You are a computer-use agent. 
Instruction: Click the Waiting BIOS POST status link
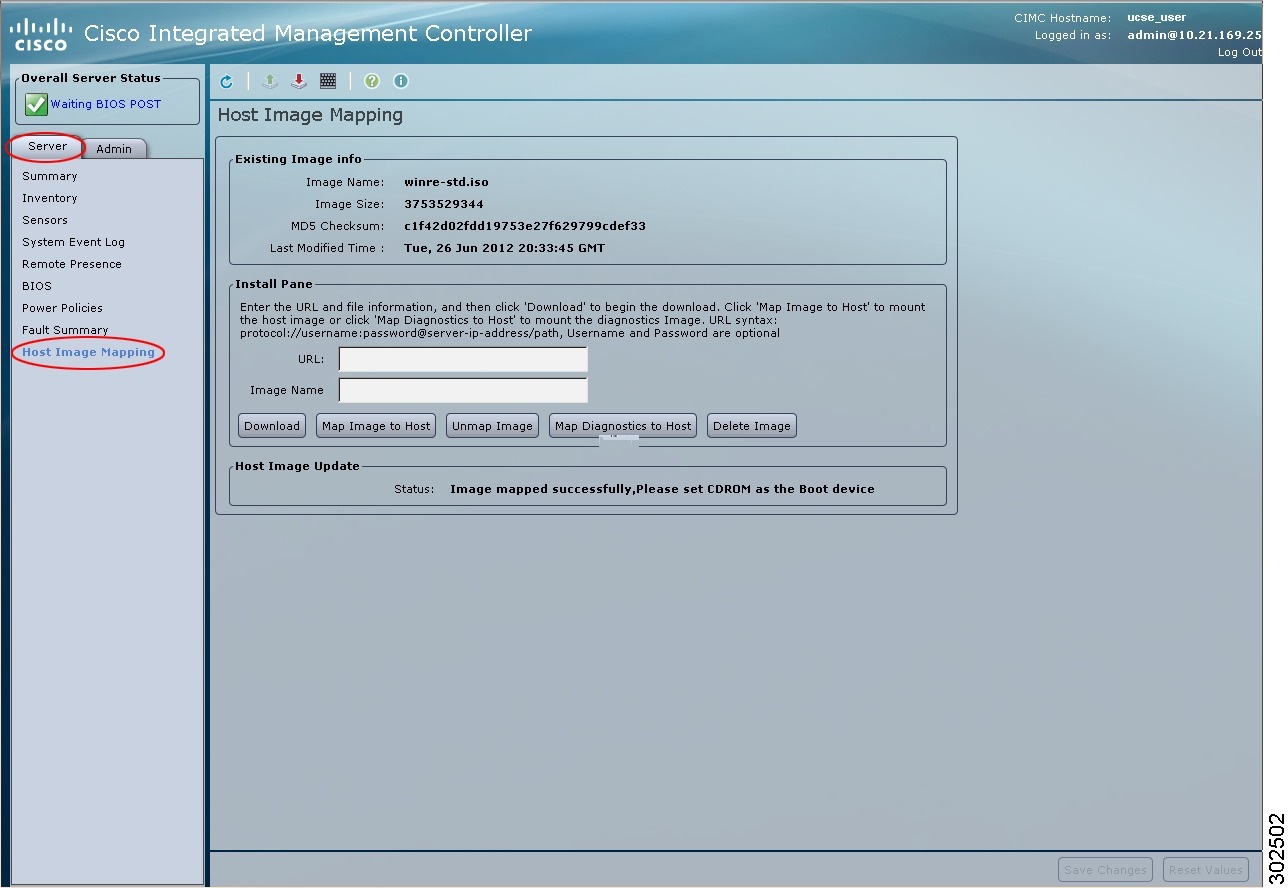[106, 104]
